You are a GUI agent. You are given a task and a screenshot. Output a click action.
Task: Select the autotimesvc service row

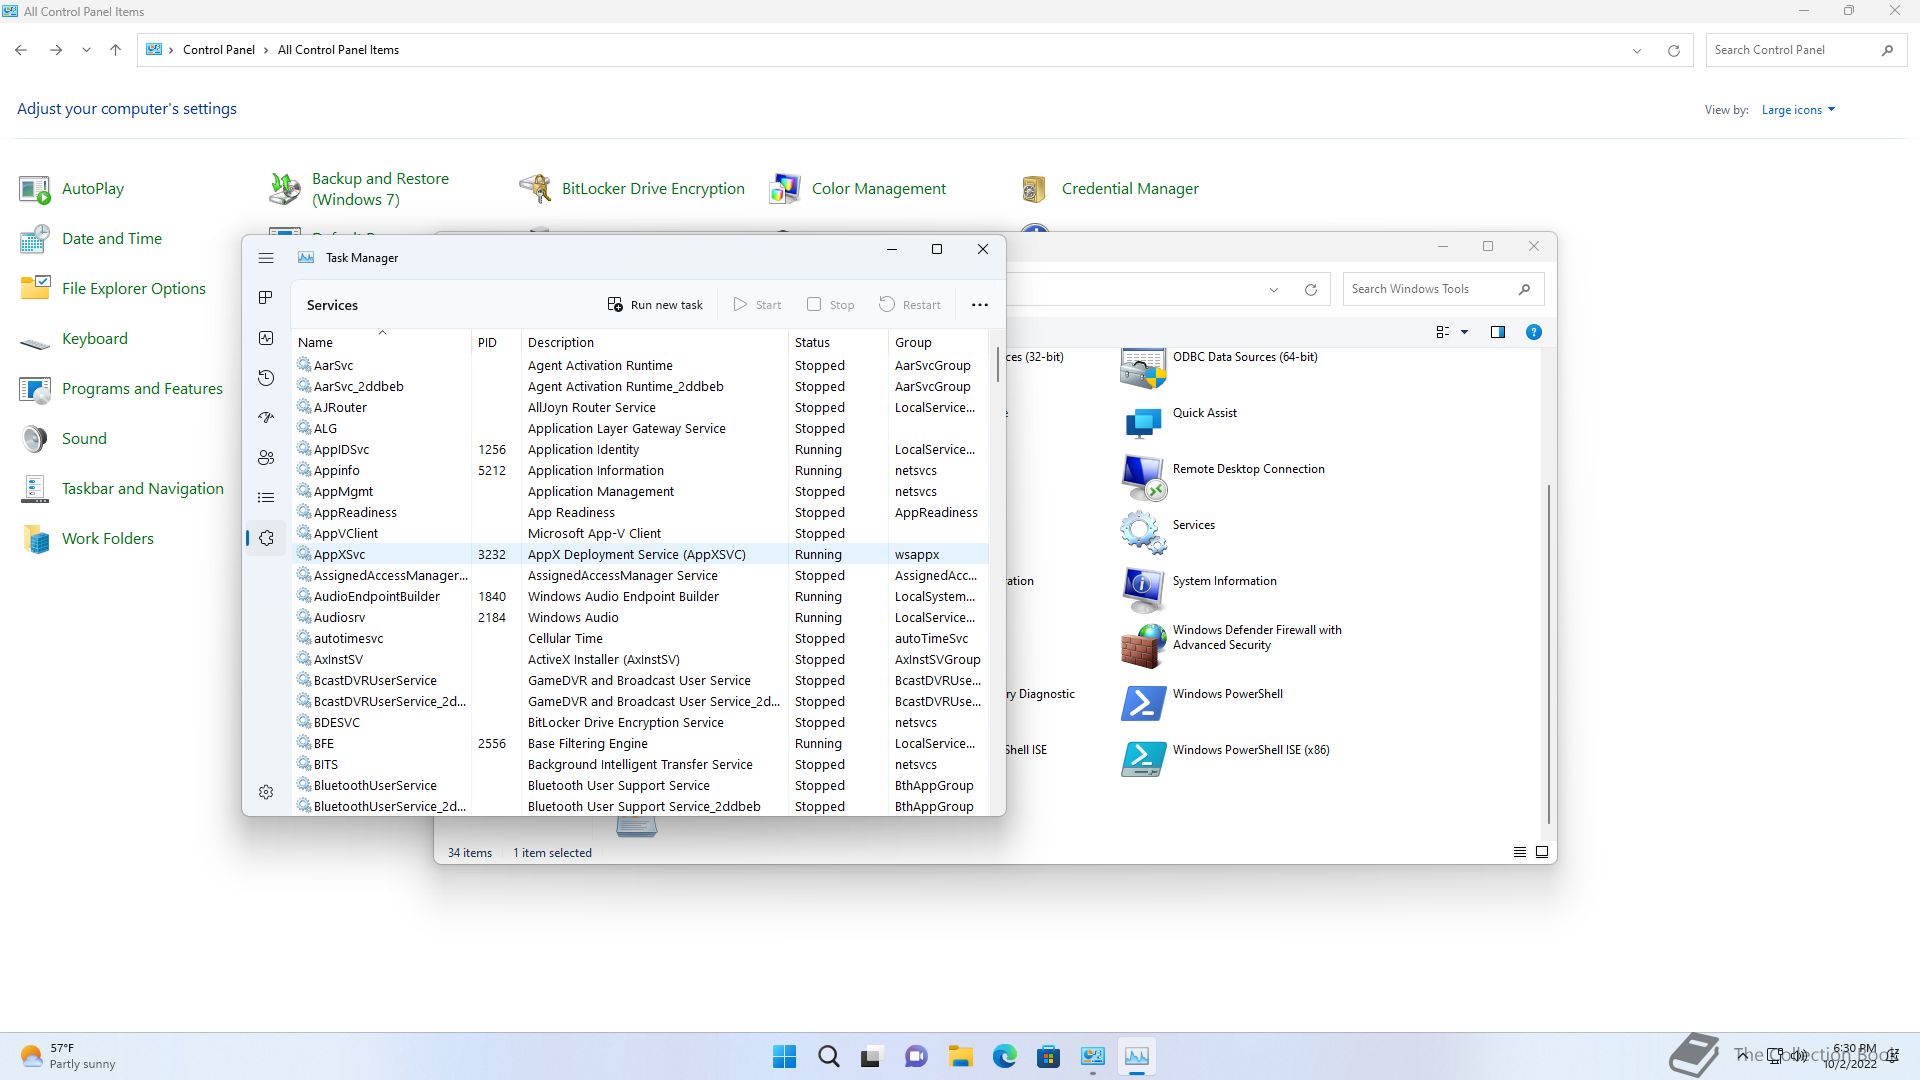[x=640, y=639]
